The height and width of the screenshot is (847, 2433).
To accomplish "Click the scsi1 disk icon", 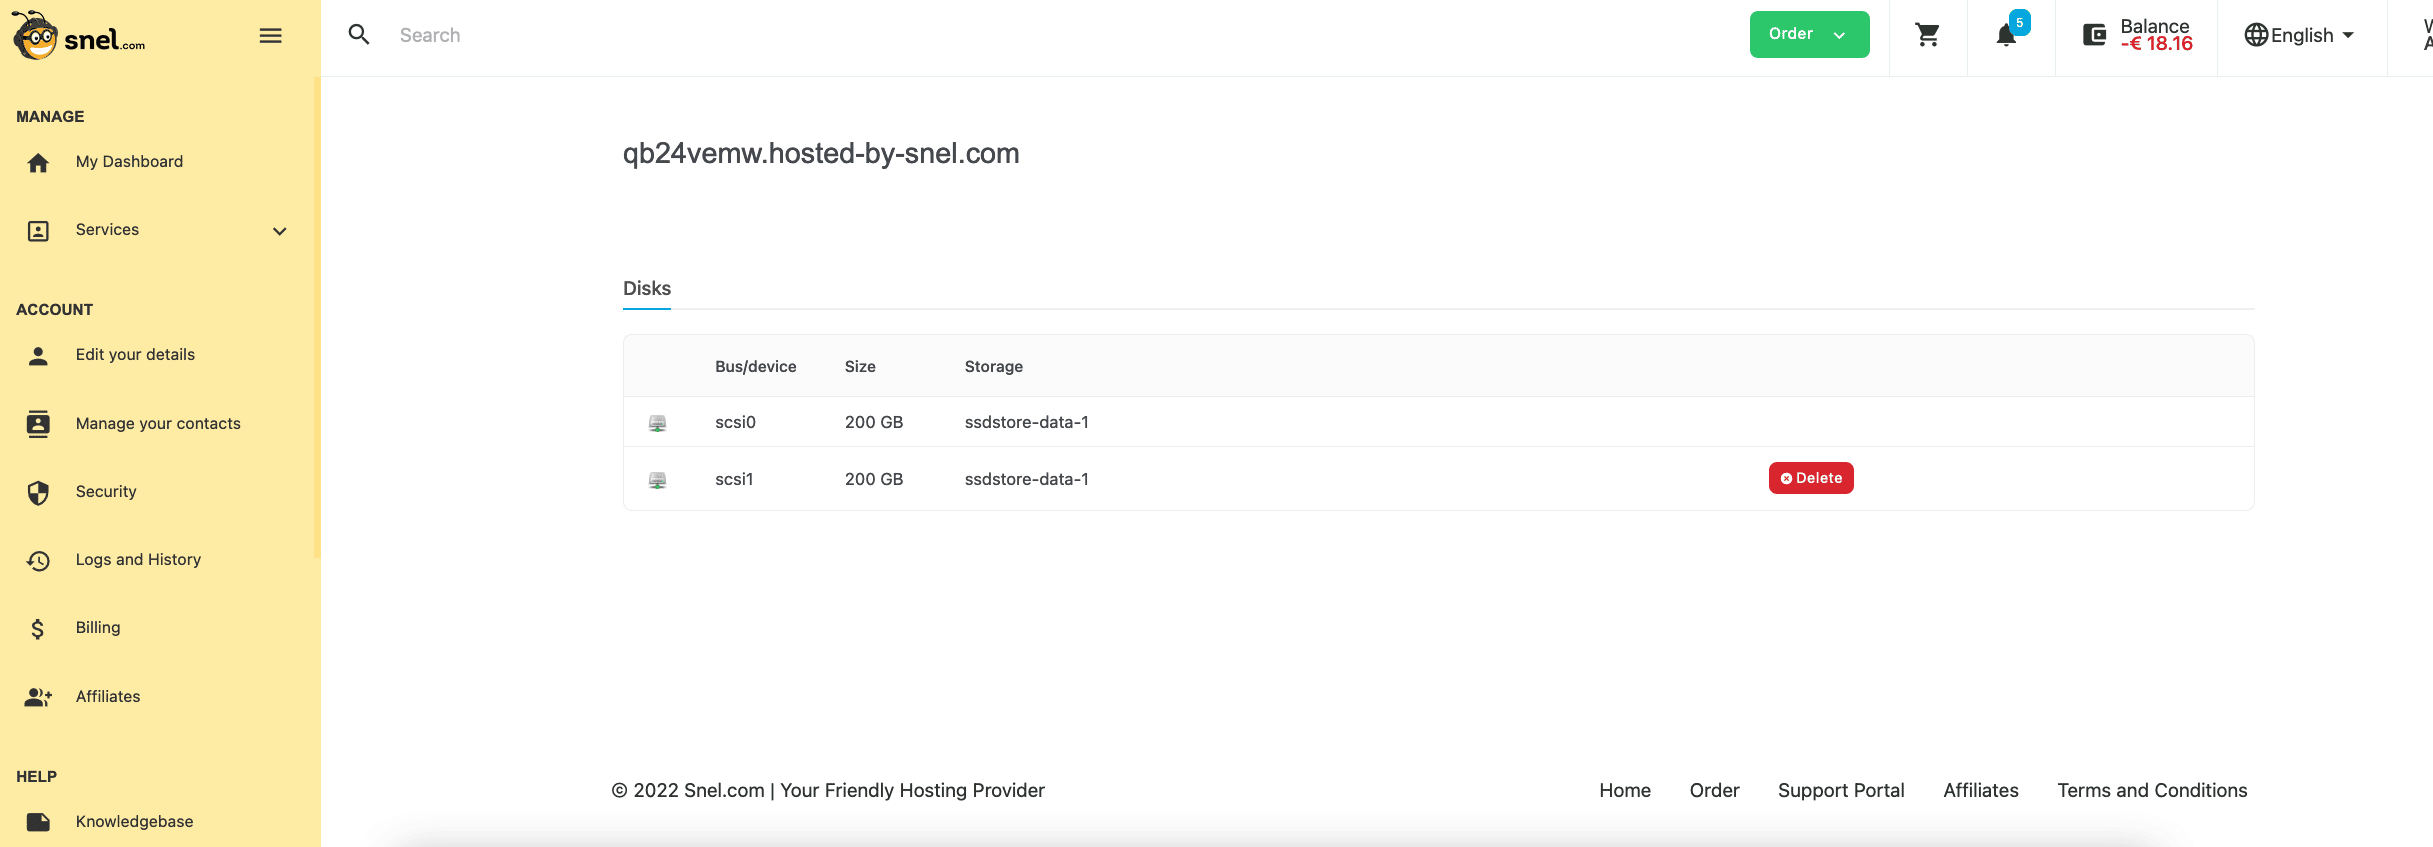I will point(657,480).
